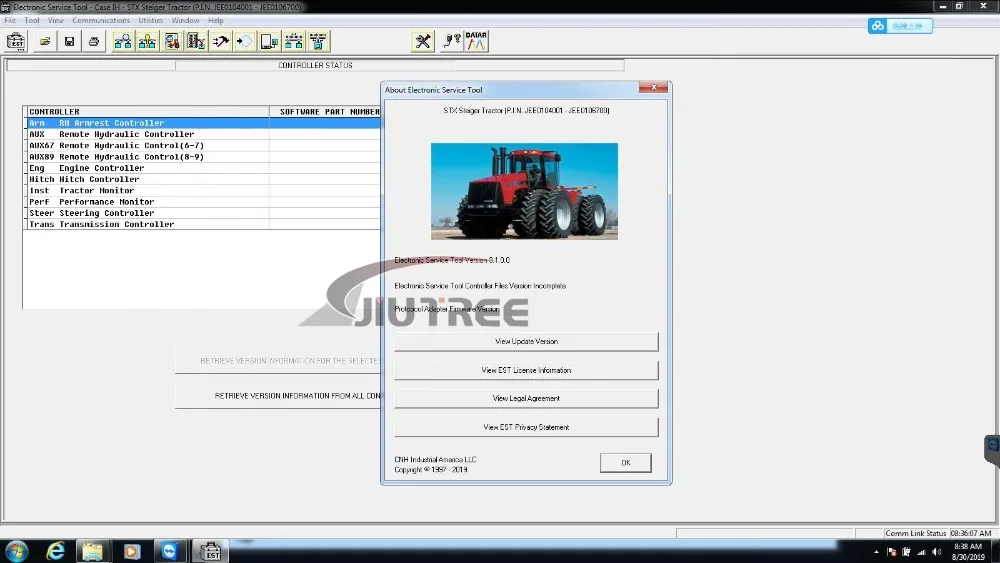Click the connector with question mark icon

coord(452,41)
